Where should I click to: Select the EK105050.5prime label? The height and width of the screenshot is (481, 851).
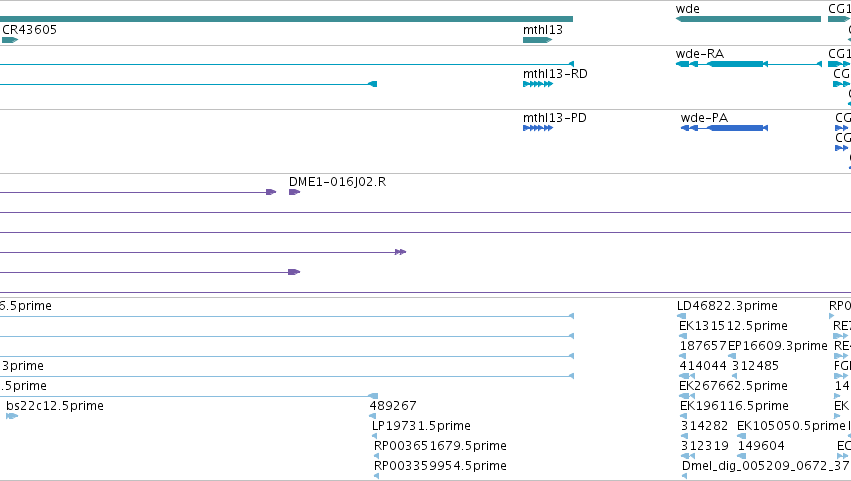click(791, 426)
